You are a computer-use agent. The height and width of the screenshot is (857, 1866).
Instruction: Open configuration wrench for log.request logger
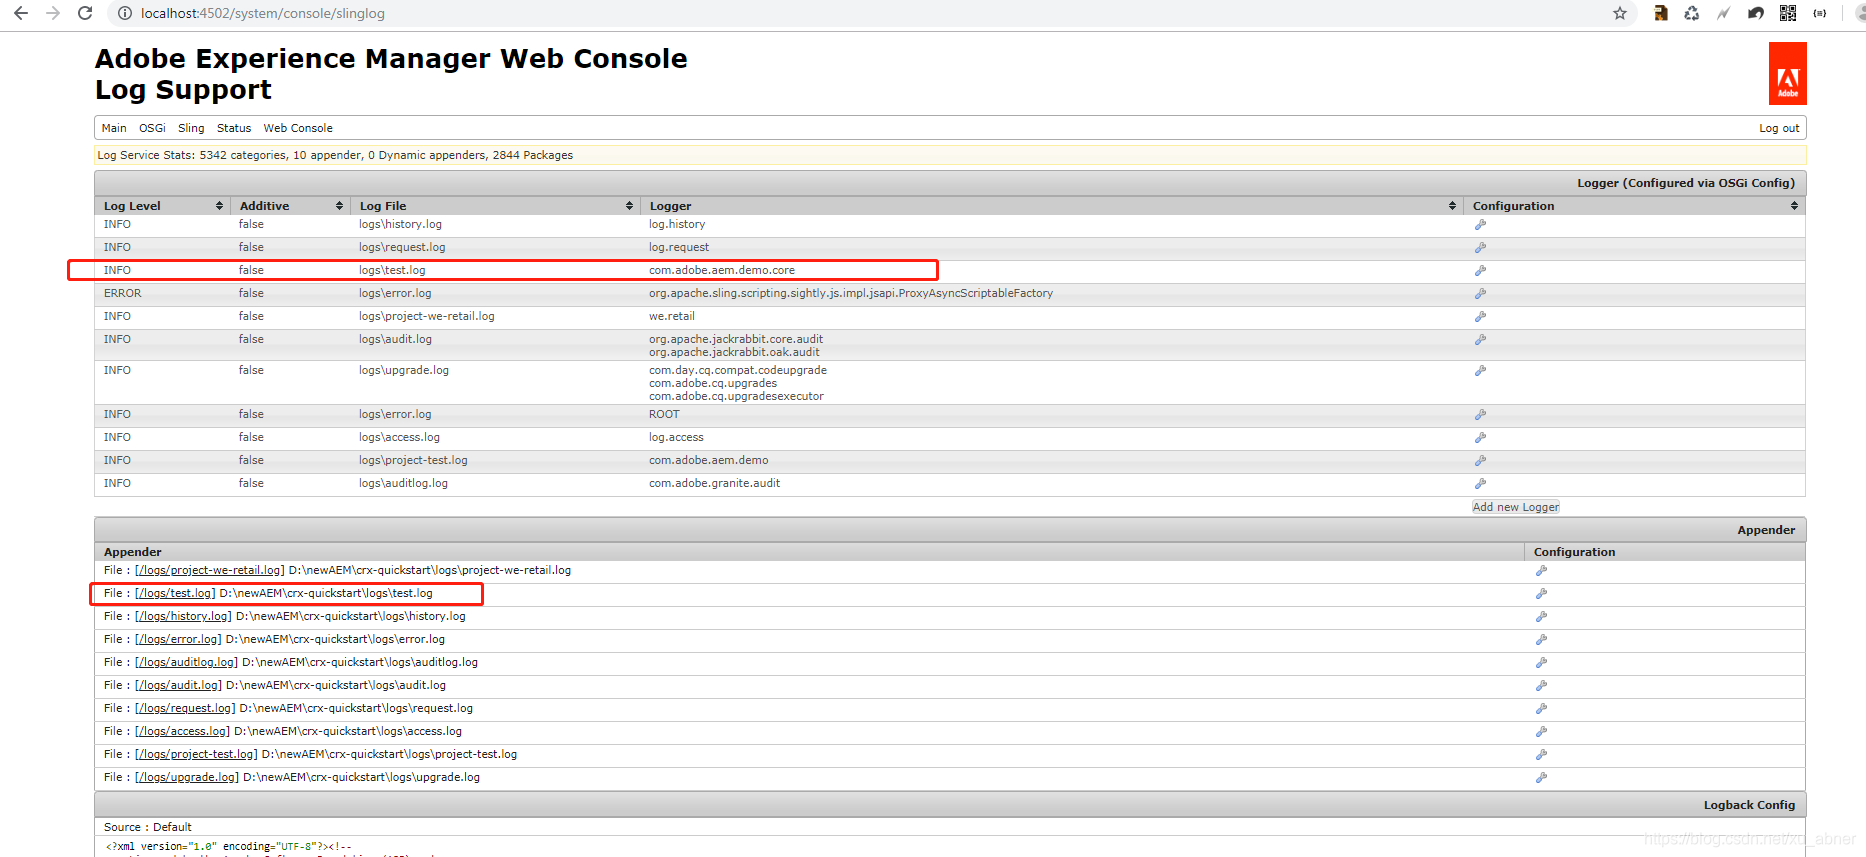[1480, 248]
